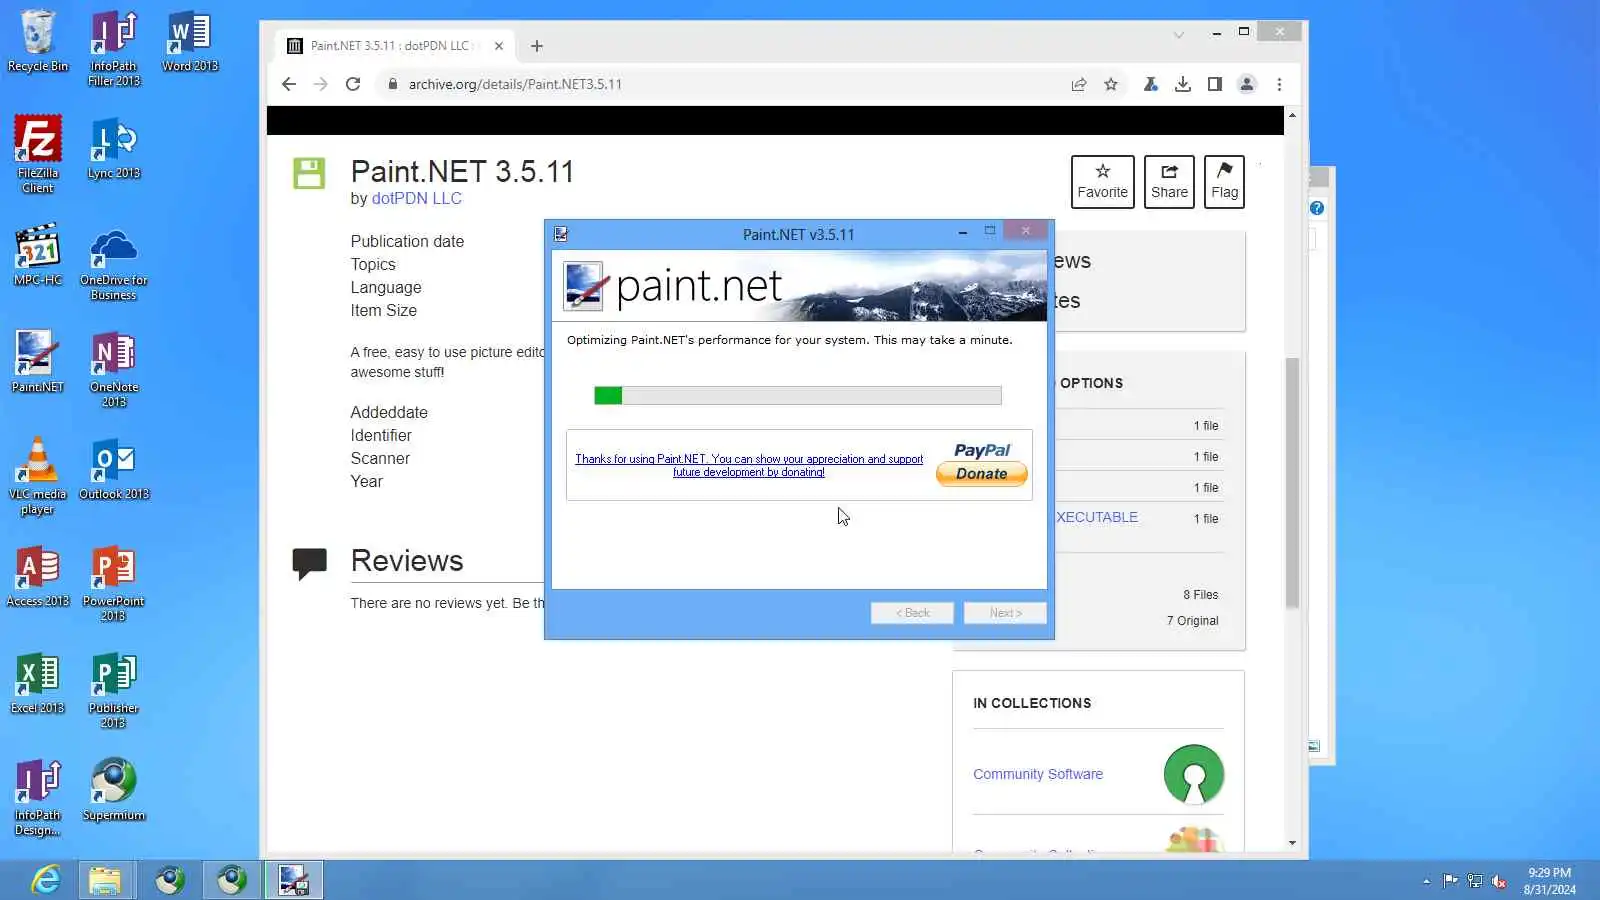Screen dimensions: 1600x900
Task: Click the PayPal Donate button
Action: click(x=982, y=474)
